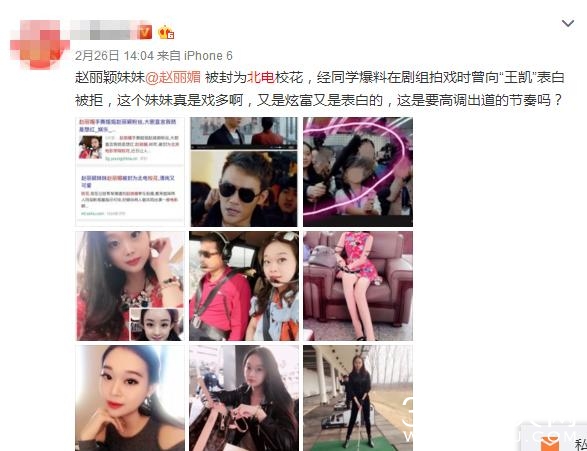Open the poster's blurred avatar
Screen dimensions: 587x451
tap(39, 45)
